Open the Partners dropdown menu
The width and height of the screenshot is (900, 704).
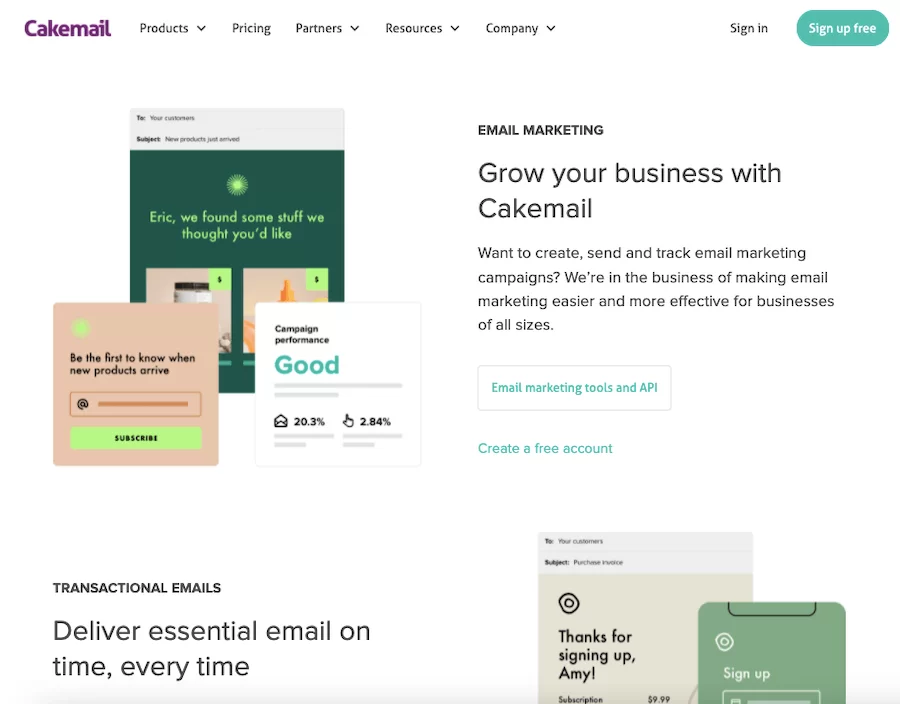(328, 28)
